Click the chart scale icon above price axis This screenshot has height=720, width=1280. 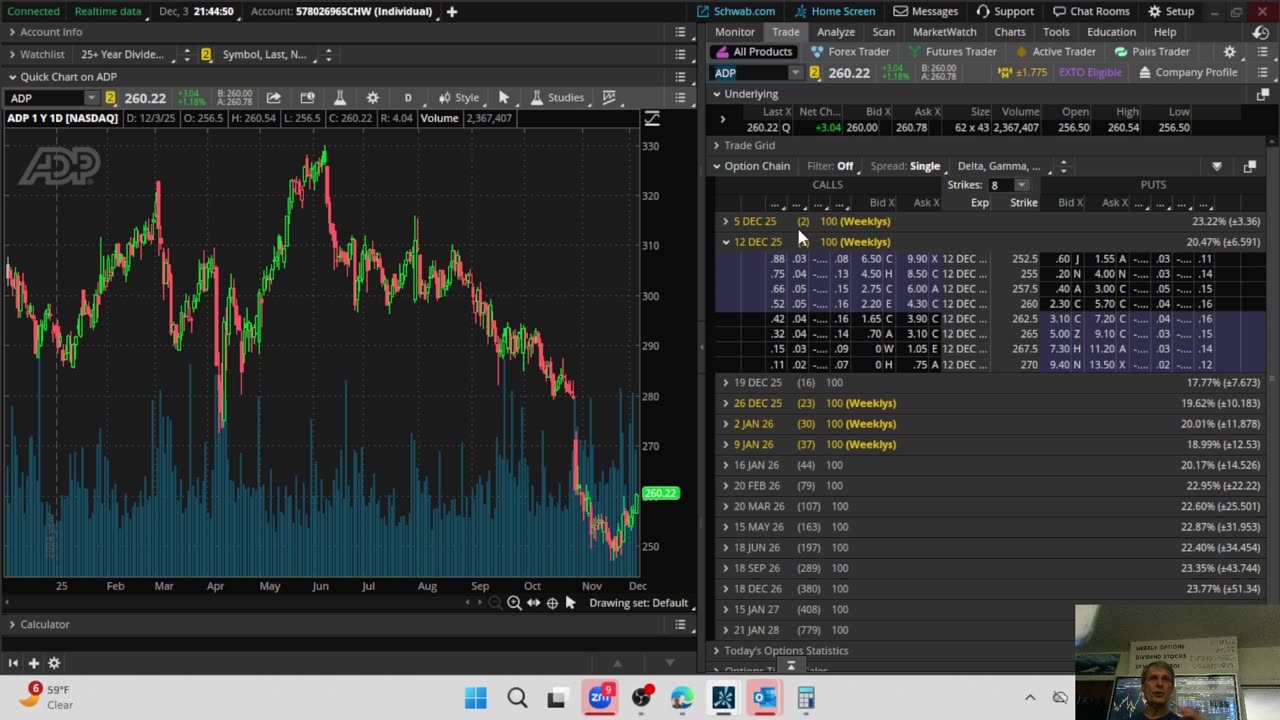coord(652,119)
